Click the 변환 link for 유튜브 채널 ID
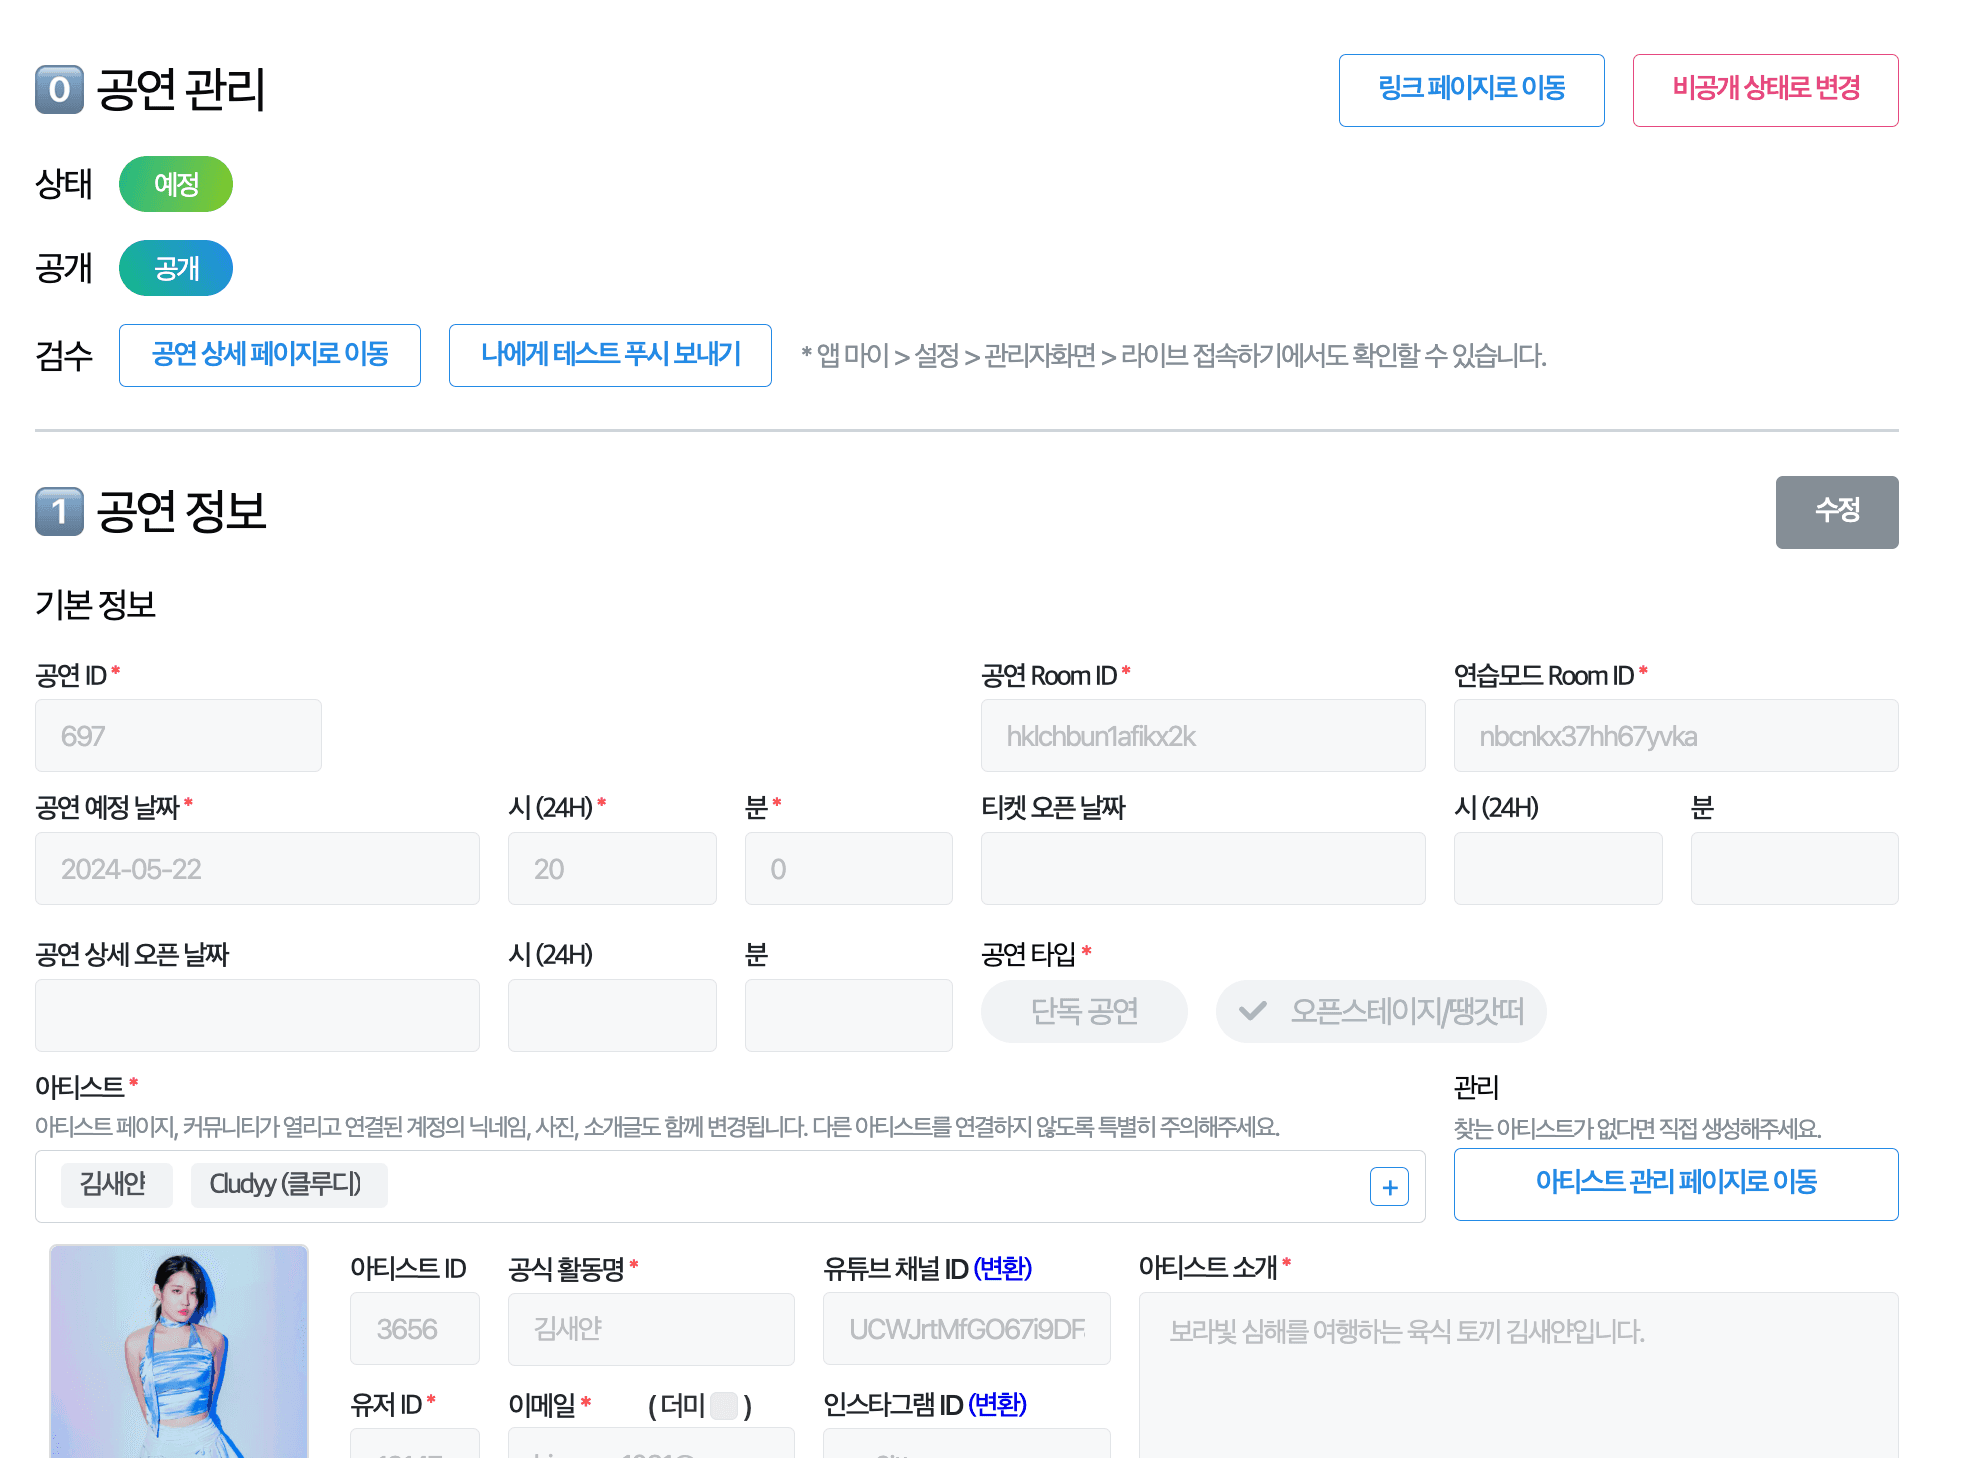Screen dimensions: 1964x1458 click(x=1002, y=1268)
